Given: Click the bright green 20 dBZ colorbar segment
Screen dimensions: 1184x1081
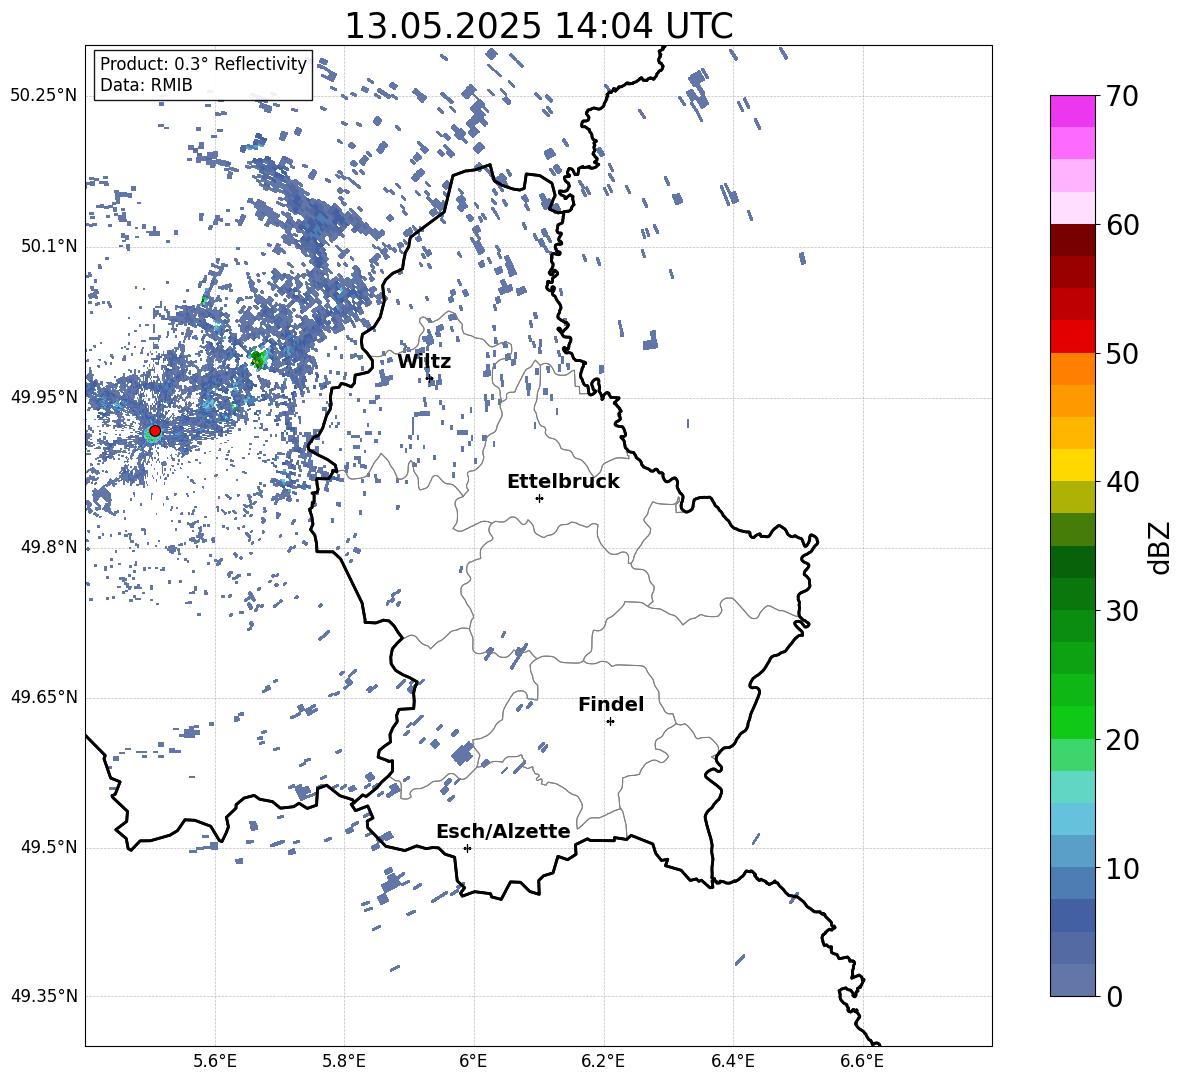Looking at the screenshot, I should pyautogui.click(x=1073, y=722).
